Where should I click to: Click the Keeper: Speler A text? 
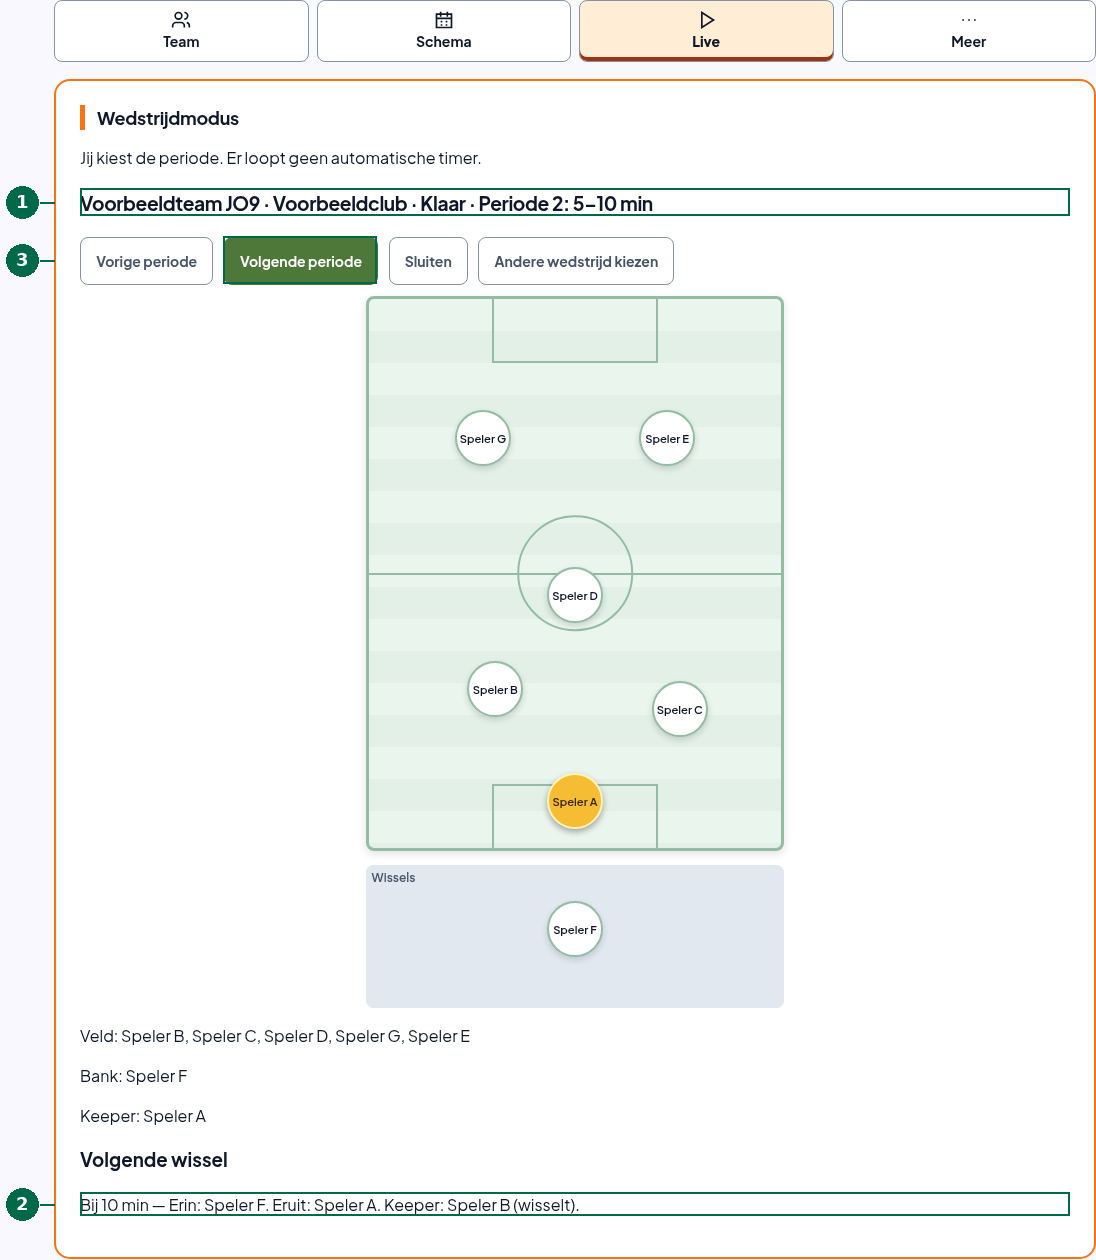tap(143, 1116)
